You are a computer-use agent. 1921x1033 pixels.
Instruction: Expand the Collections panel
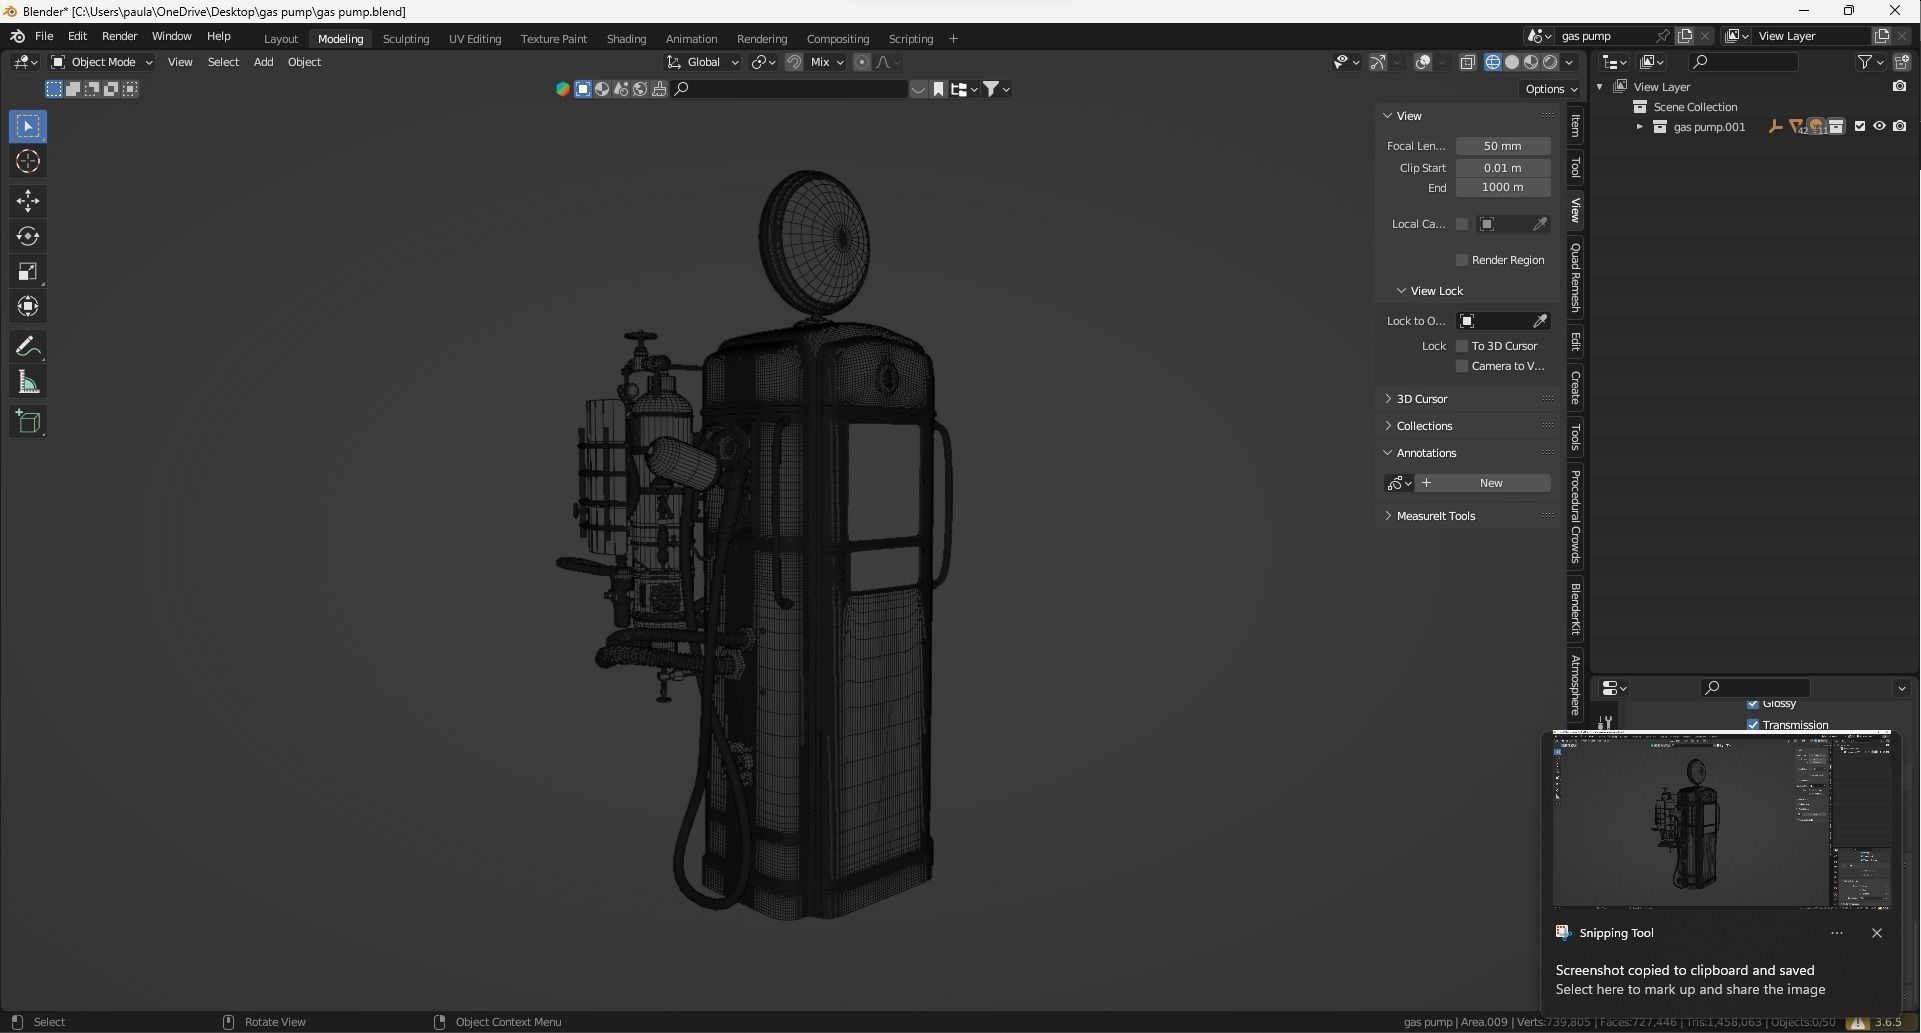click(x=1424, y=426)
